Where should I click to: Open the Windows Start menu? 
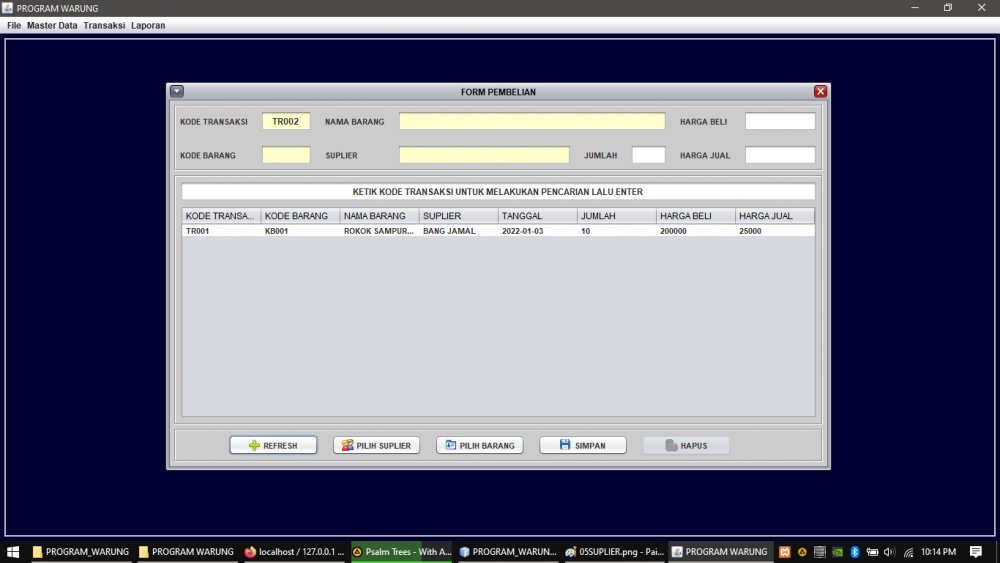pos(13,552)
